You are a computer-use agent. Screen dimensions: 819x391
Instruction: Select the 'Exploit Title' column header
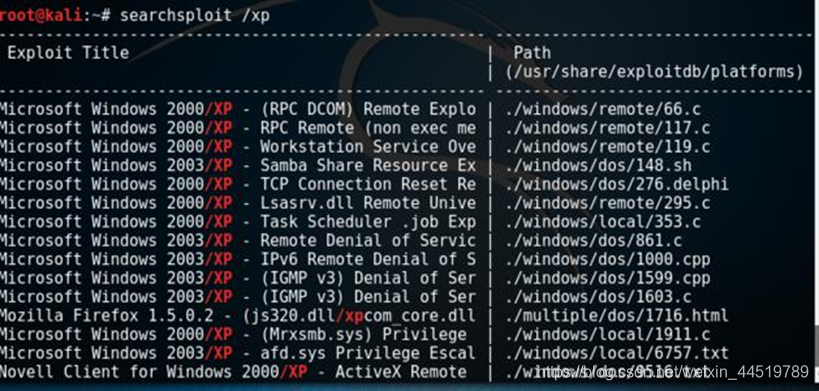68,53
